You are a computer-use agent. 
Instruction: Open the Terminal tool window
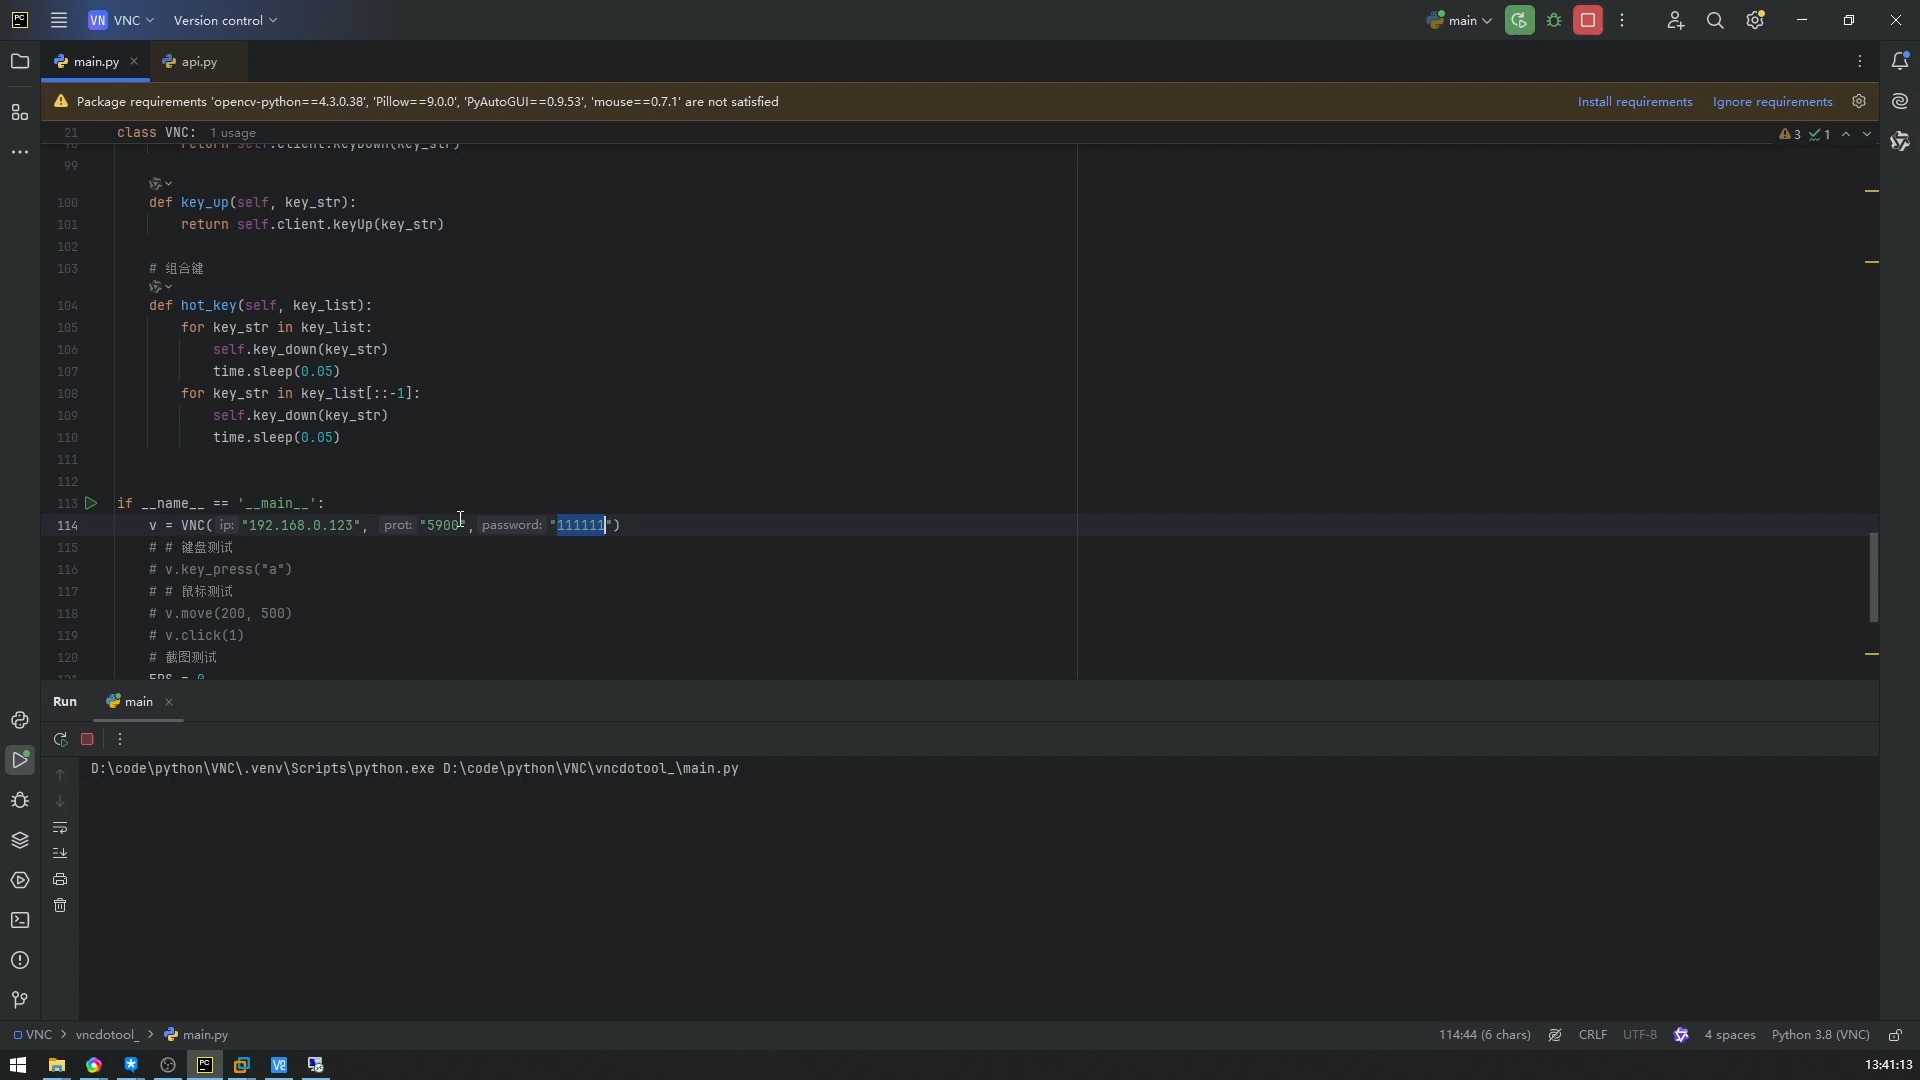point(20,920)
